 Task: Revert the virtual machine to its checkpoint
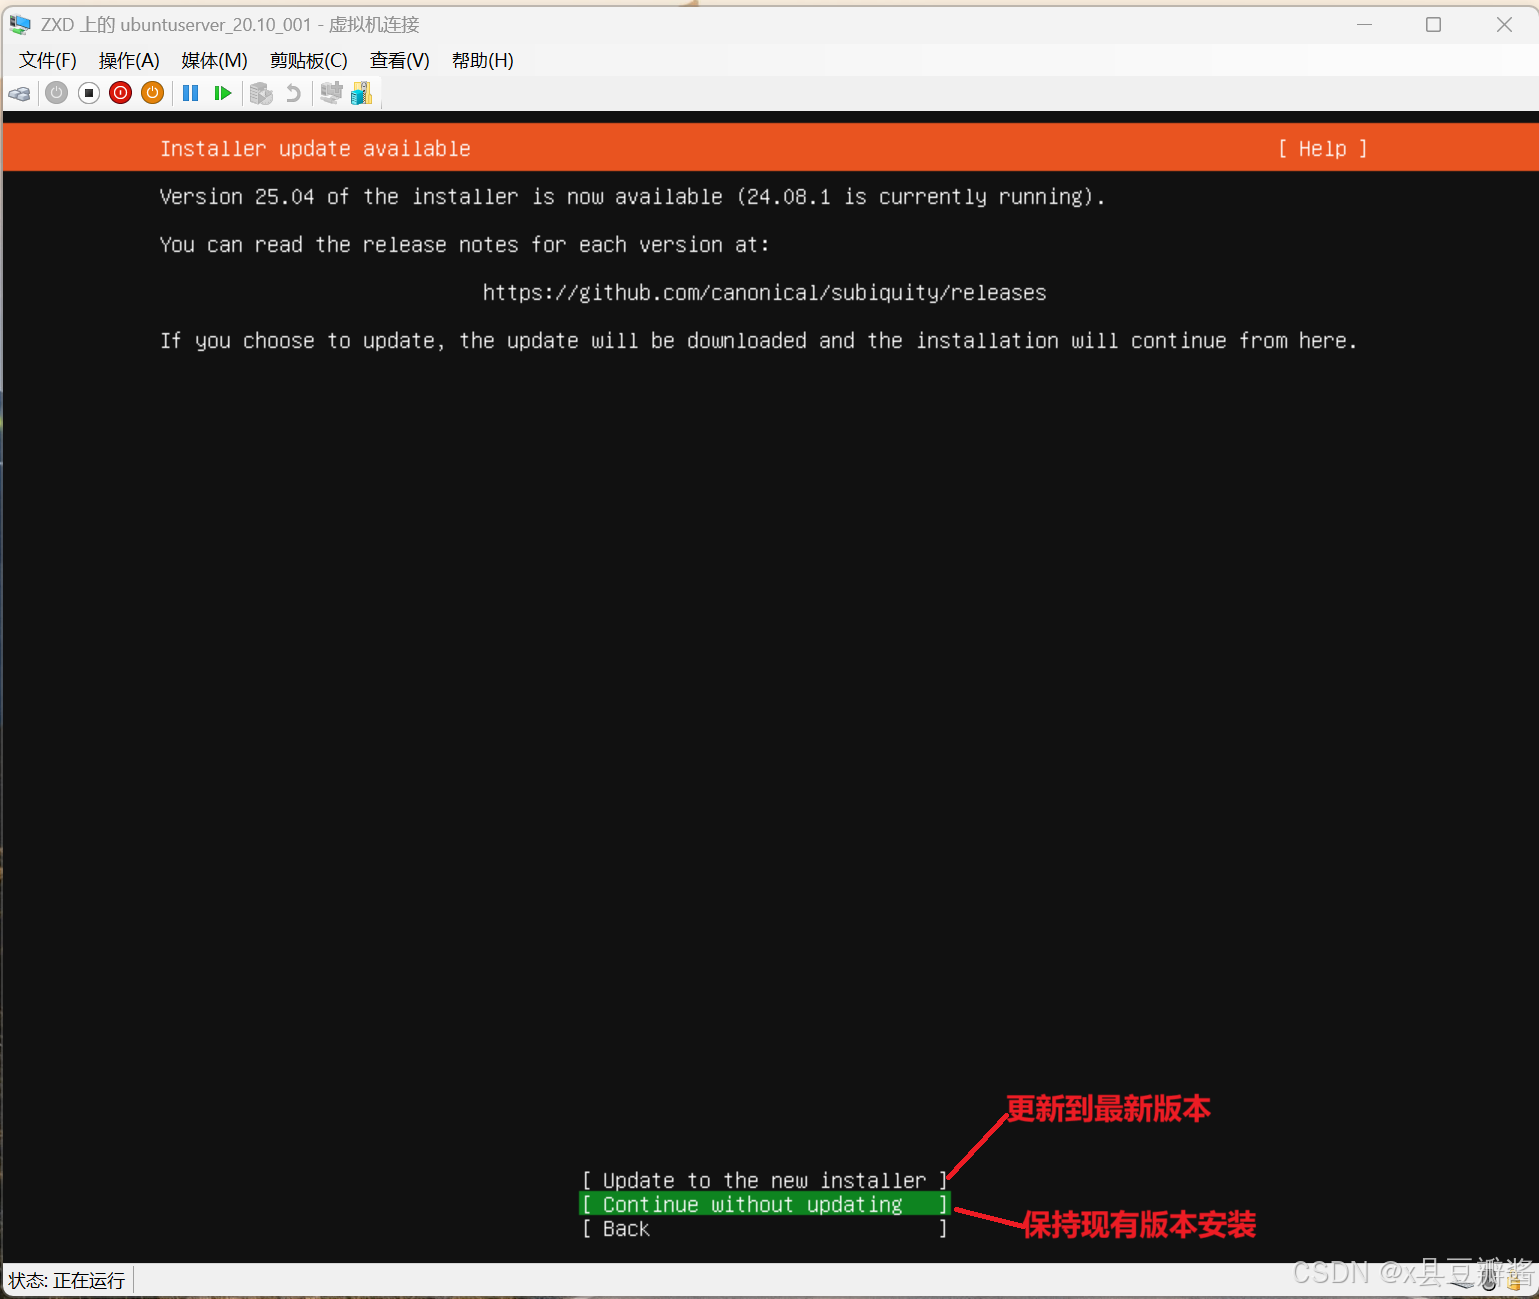292,93
